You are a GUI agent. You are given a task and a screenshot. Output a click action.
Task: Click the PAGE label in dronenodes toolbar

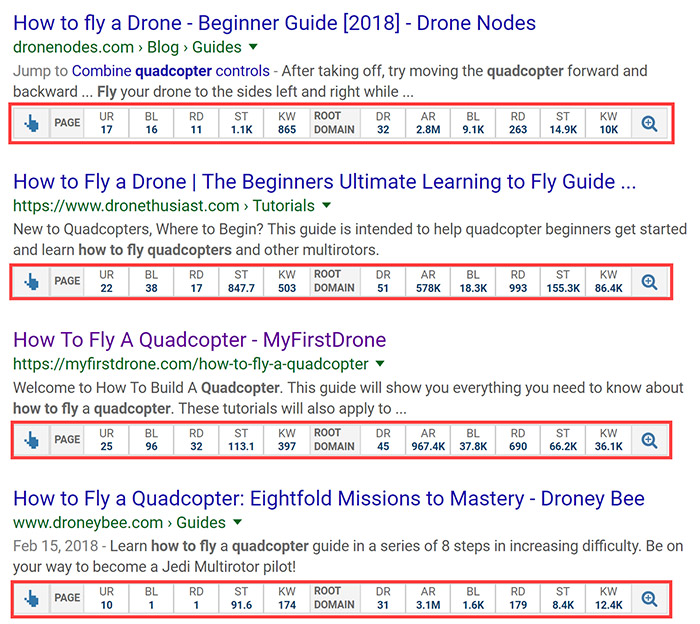click(67, 123)
